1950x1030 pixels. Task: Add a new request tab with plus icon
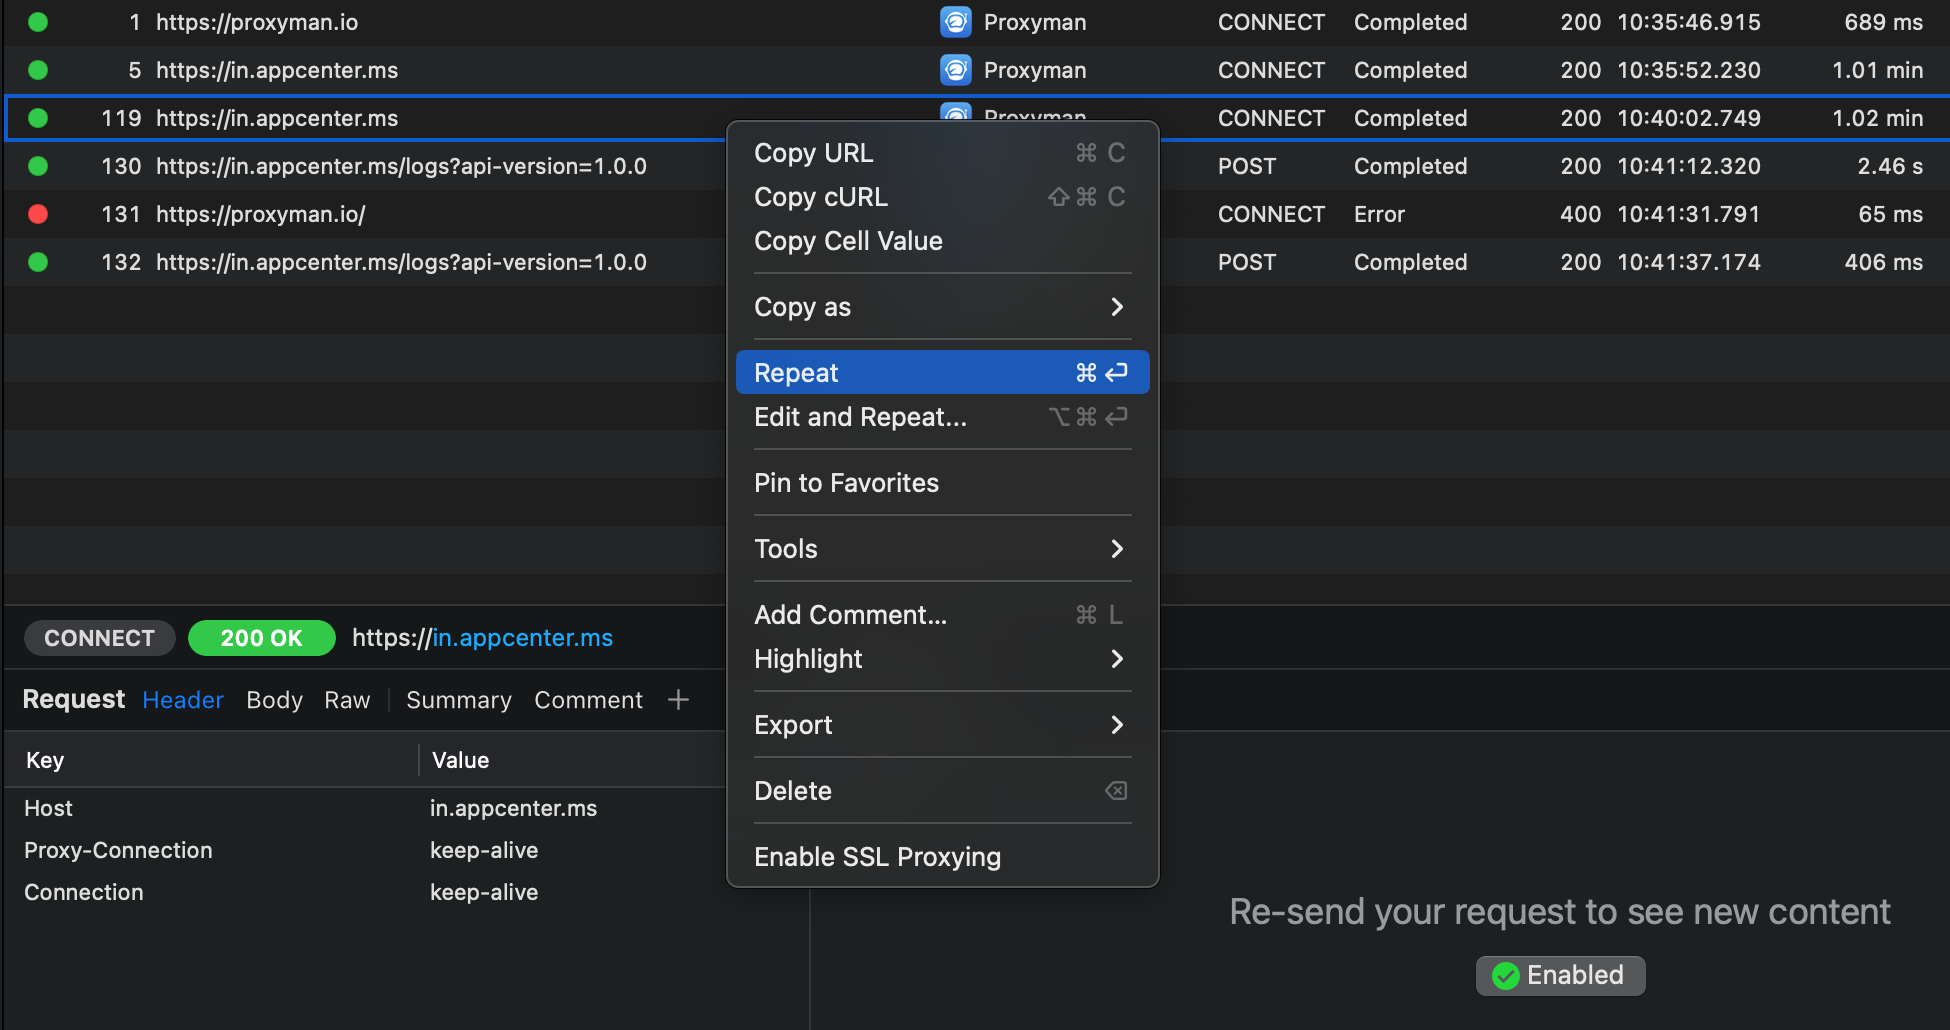(x=678, y=700)
